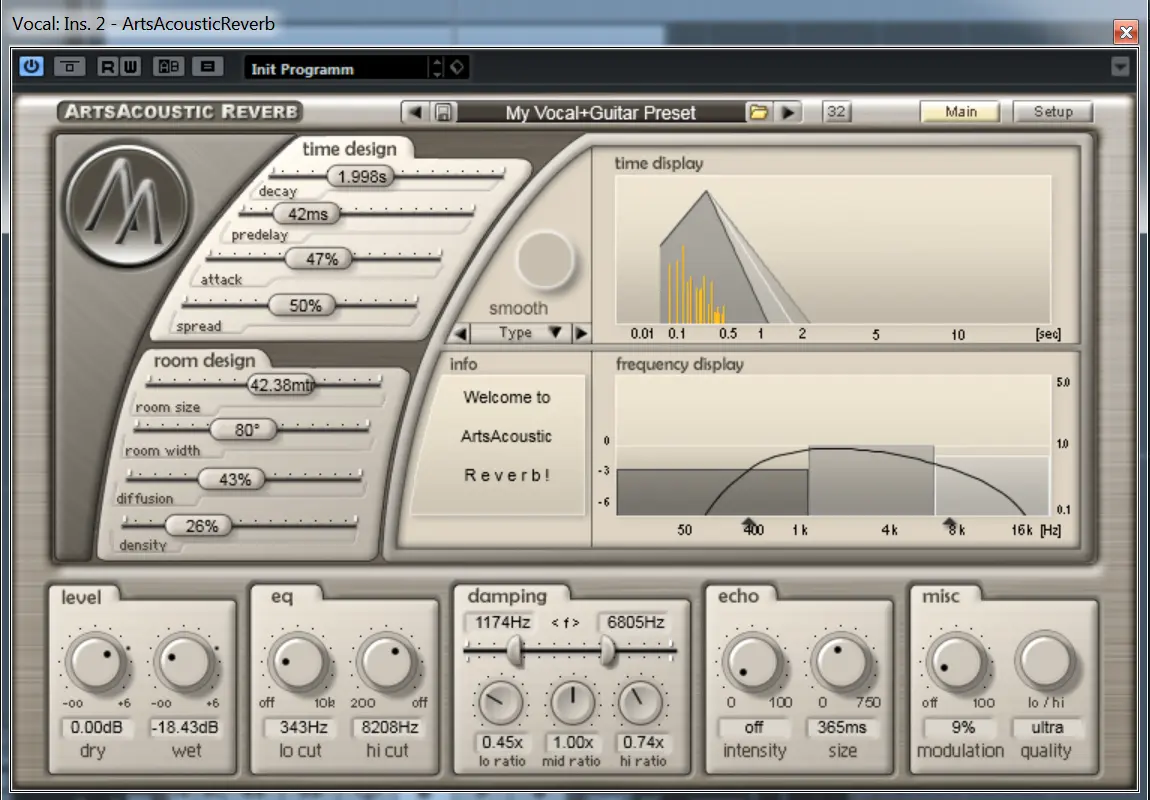Click the My Vocal+Guitar Preset name
This screenshot has width=1150, height=800.
600,113
